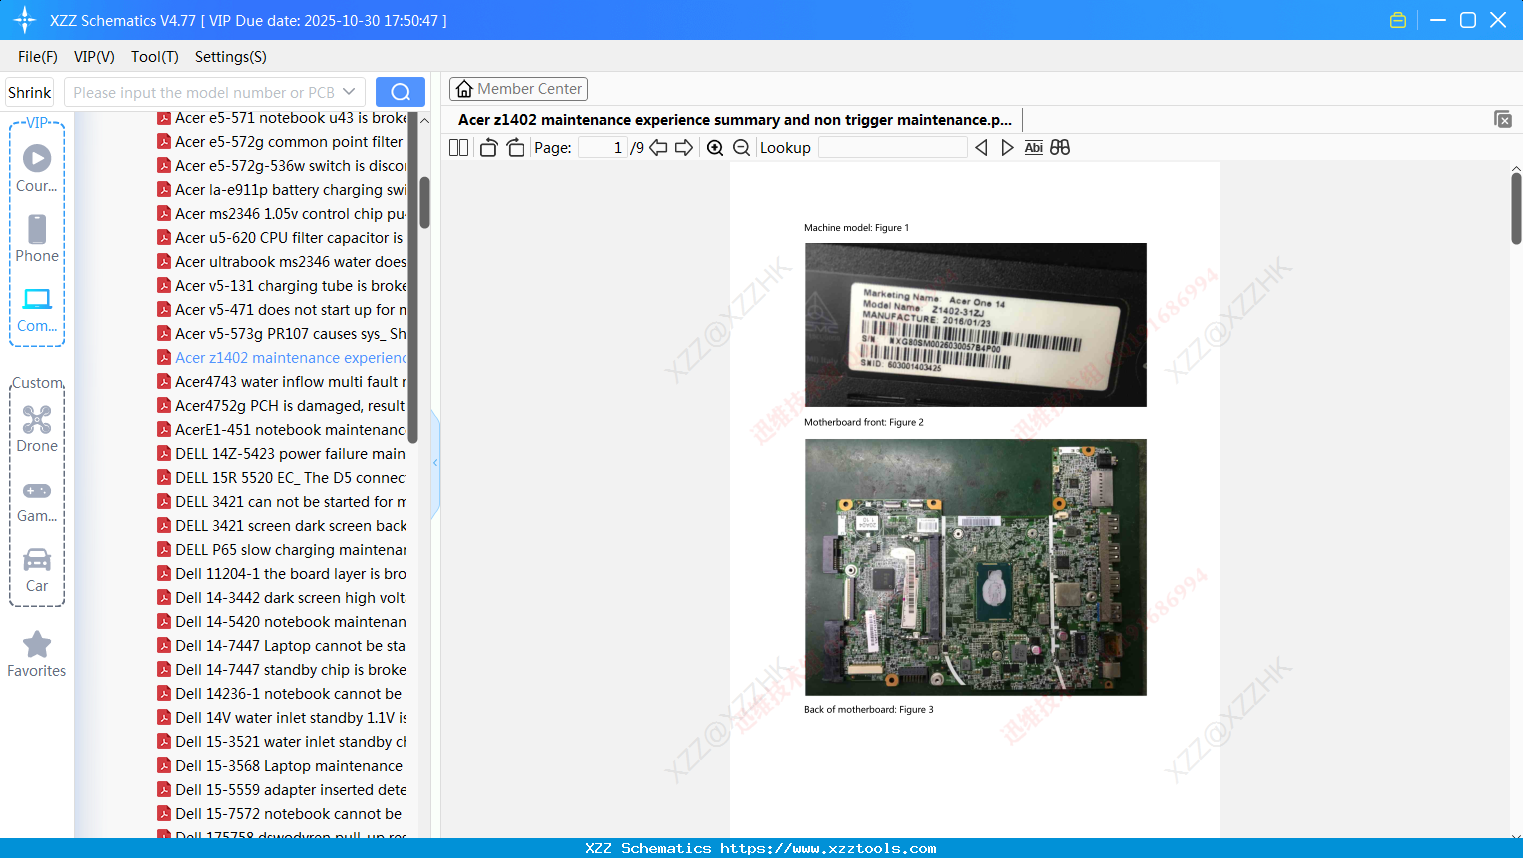1523x858 pixels.
Task: Open the Drone category
Action: (37, 429)
